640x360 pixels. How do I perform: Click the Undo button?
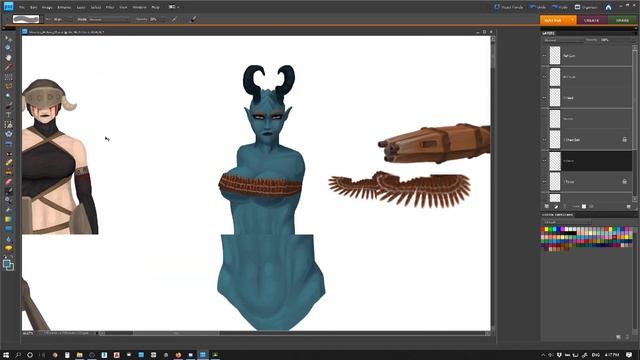tap(538, 7)
